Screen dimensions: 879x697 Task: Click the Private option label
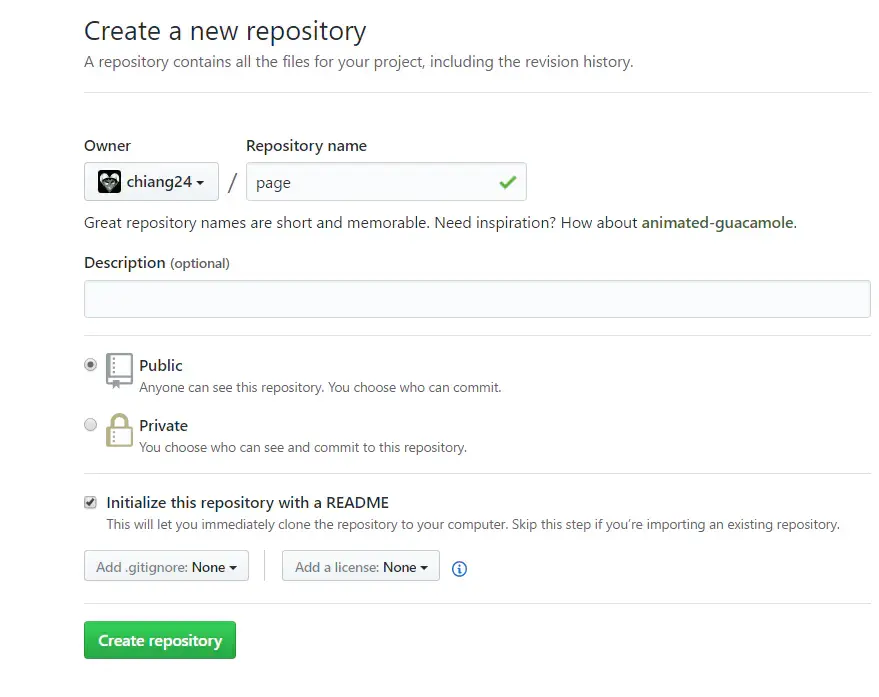(x=163, y=426)
